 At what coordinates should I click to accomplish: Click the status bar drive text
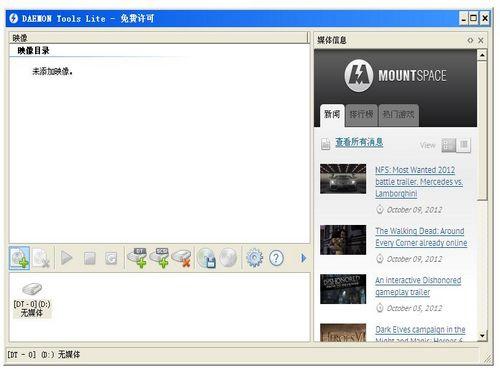tap(43, 354)
